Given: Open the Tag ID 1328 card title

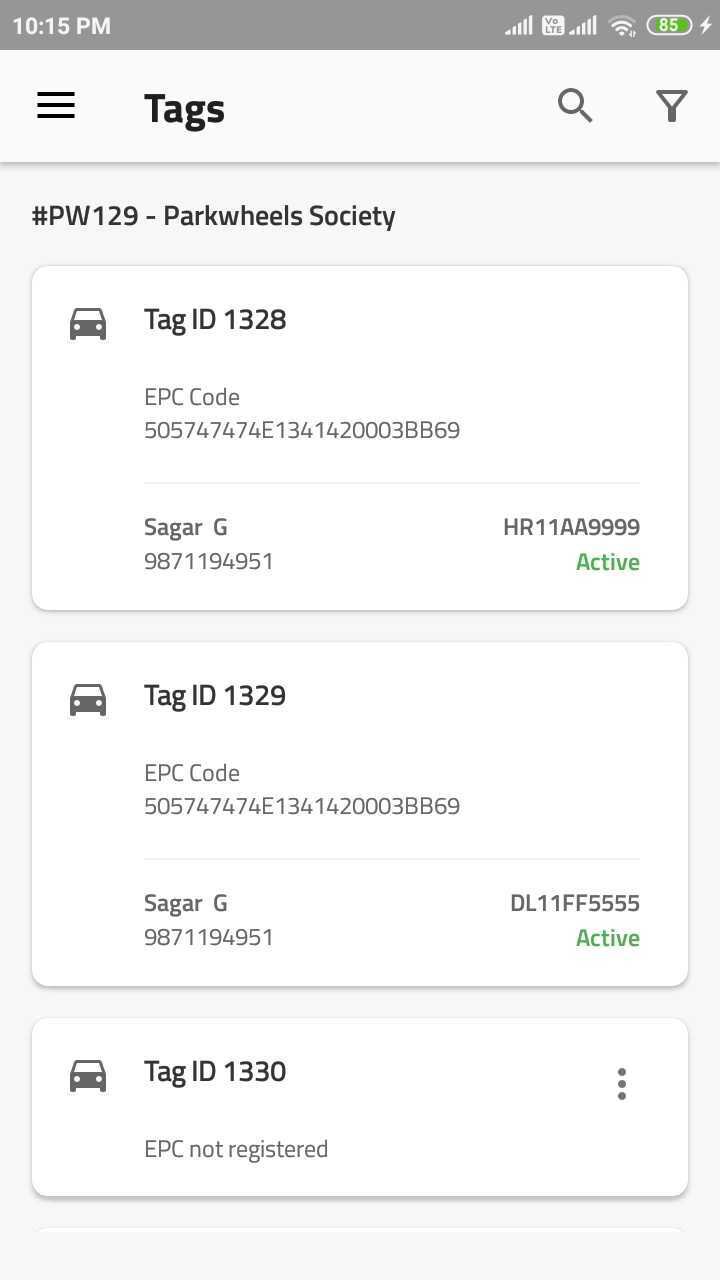Looking at the screenshot, I should pos(215,320).
